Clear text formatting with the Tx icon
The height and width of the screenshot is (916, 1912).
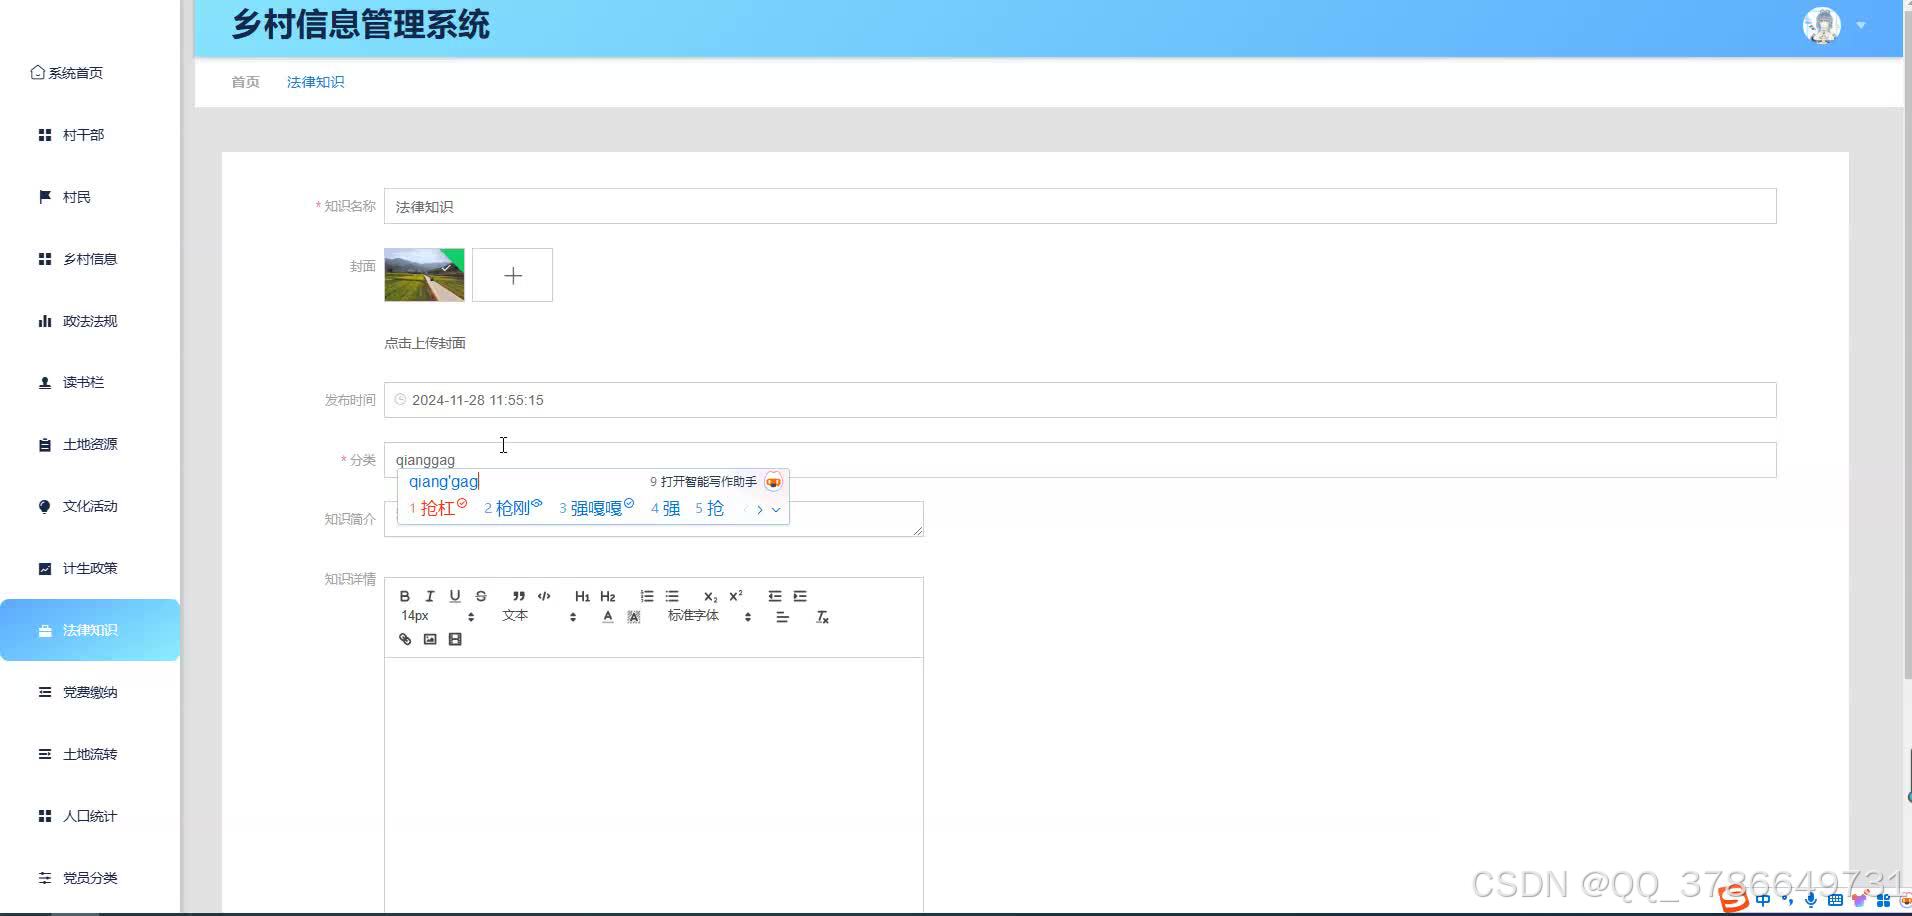click(x=823, y=617)
